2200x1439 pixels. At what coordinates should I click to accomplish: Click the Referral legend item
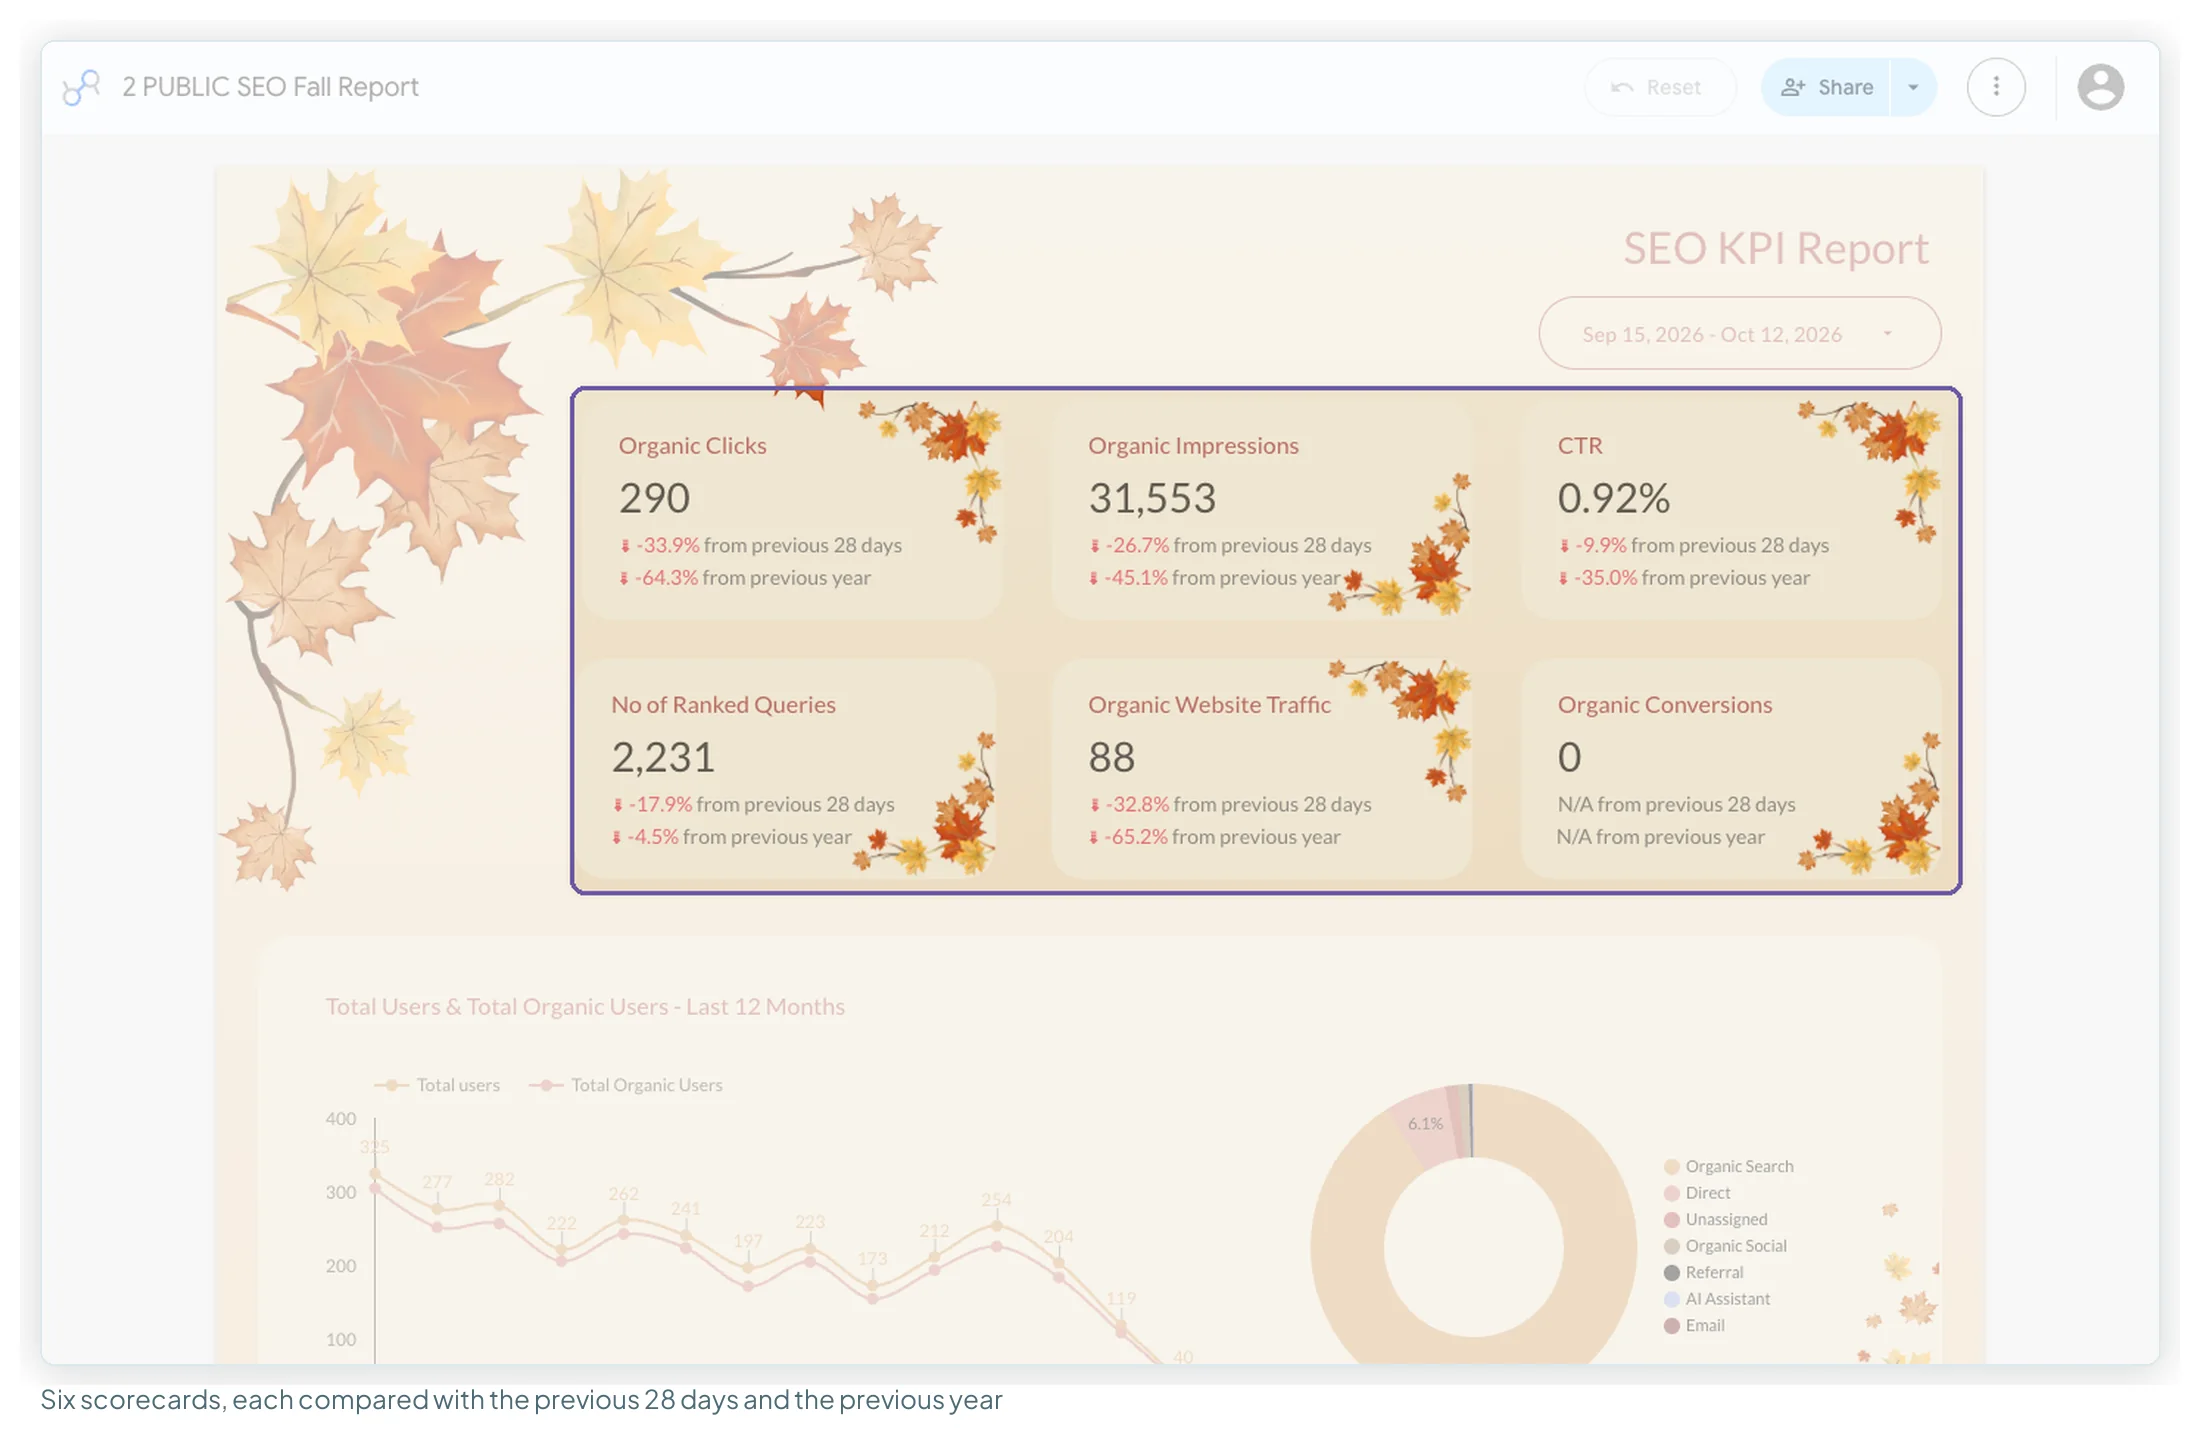pos(1704,1273)
